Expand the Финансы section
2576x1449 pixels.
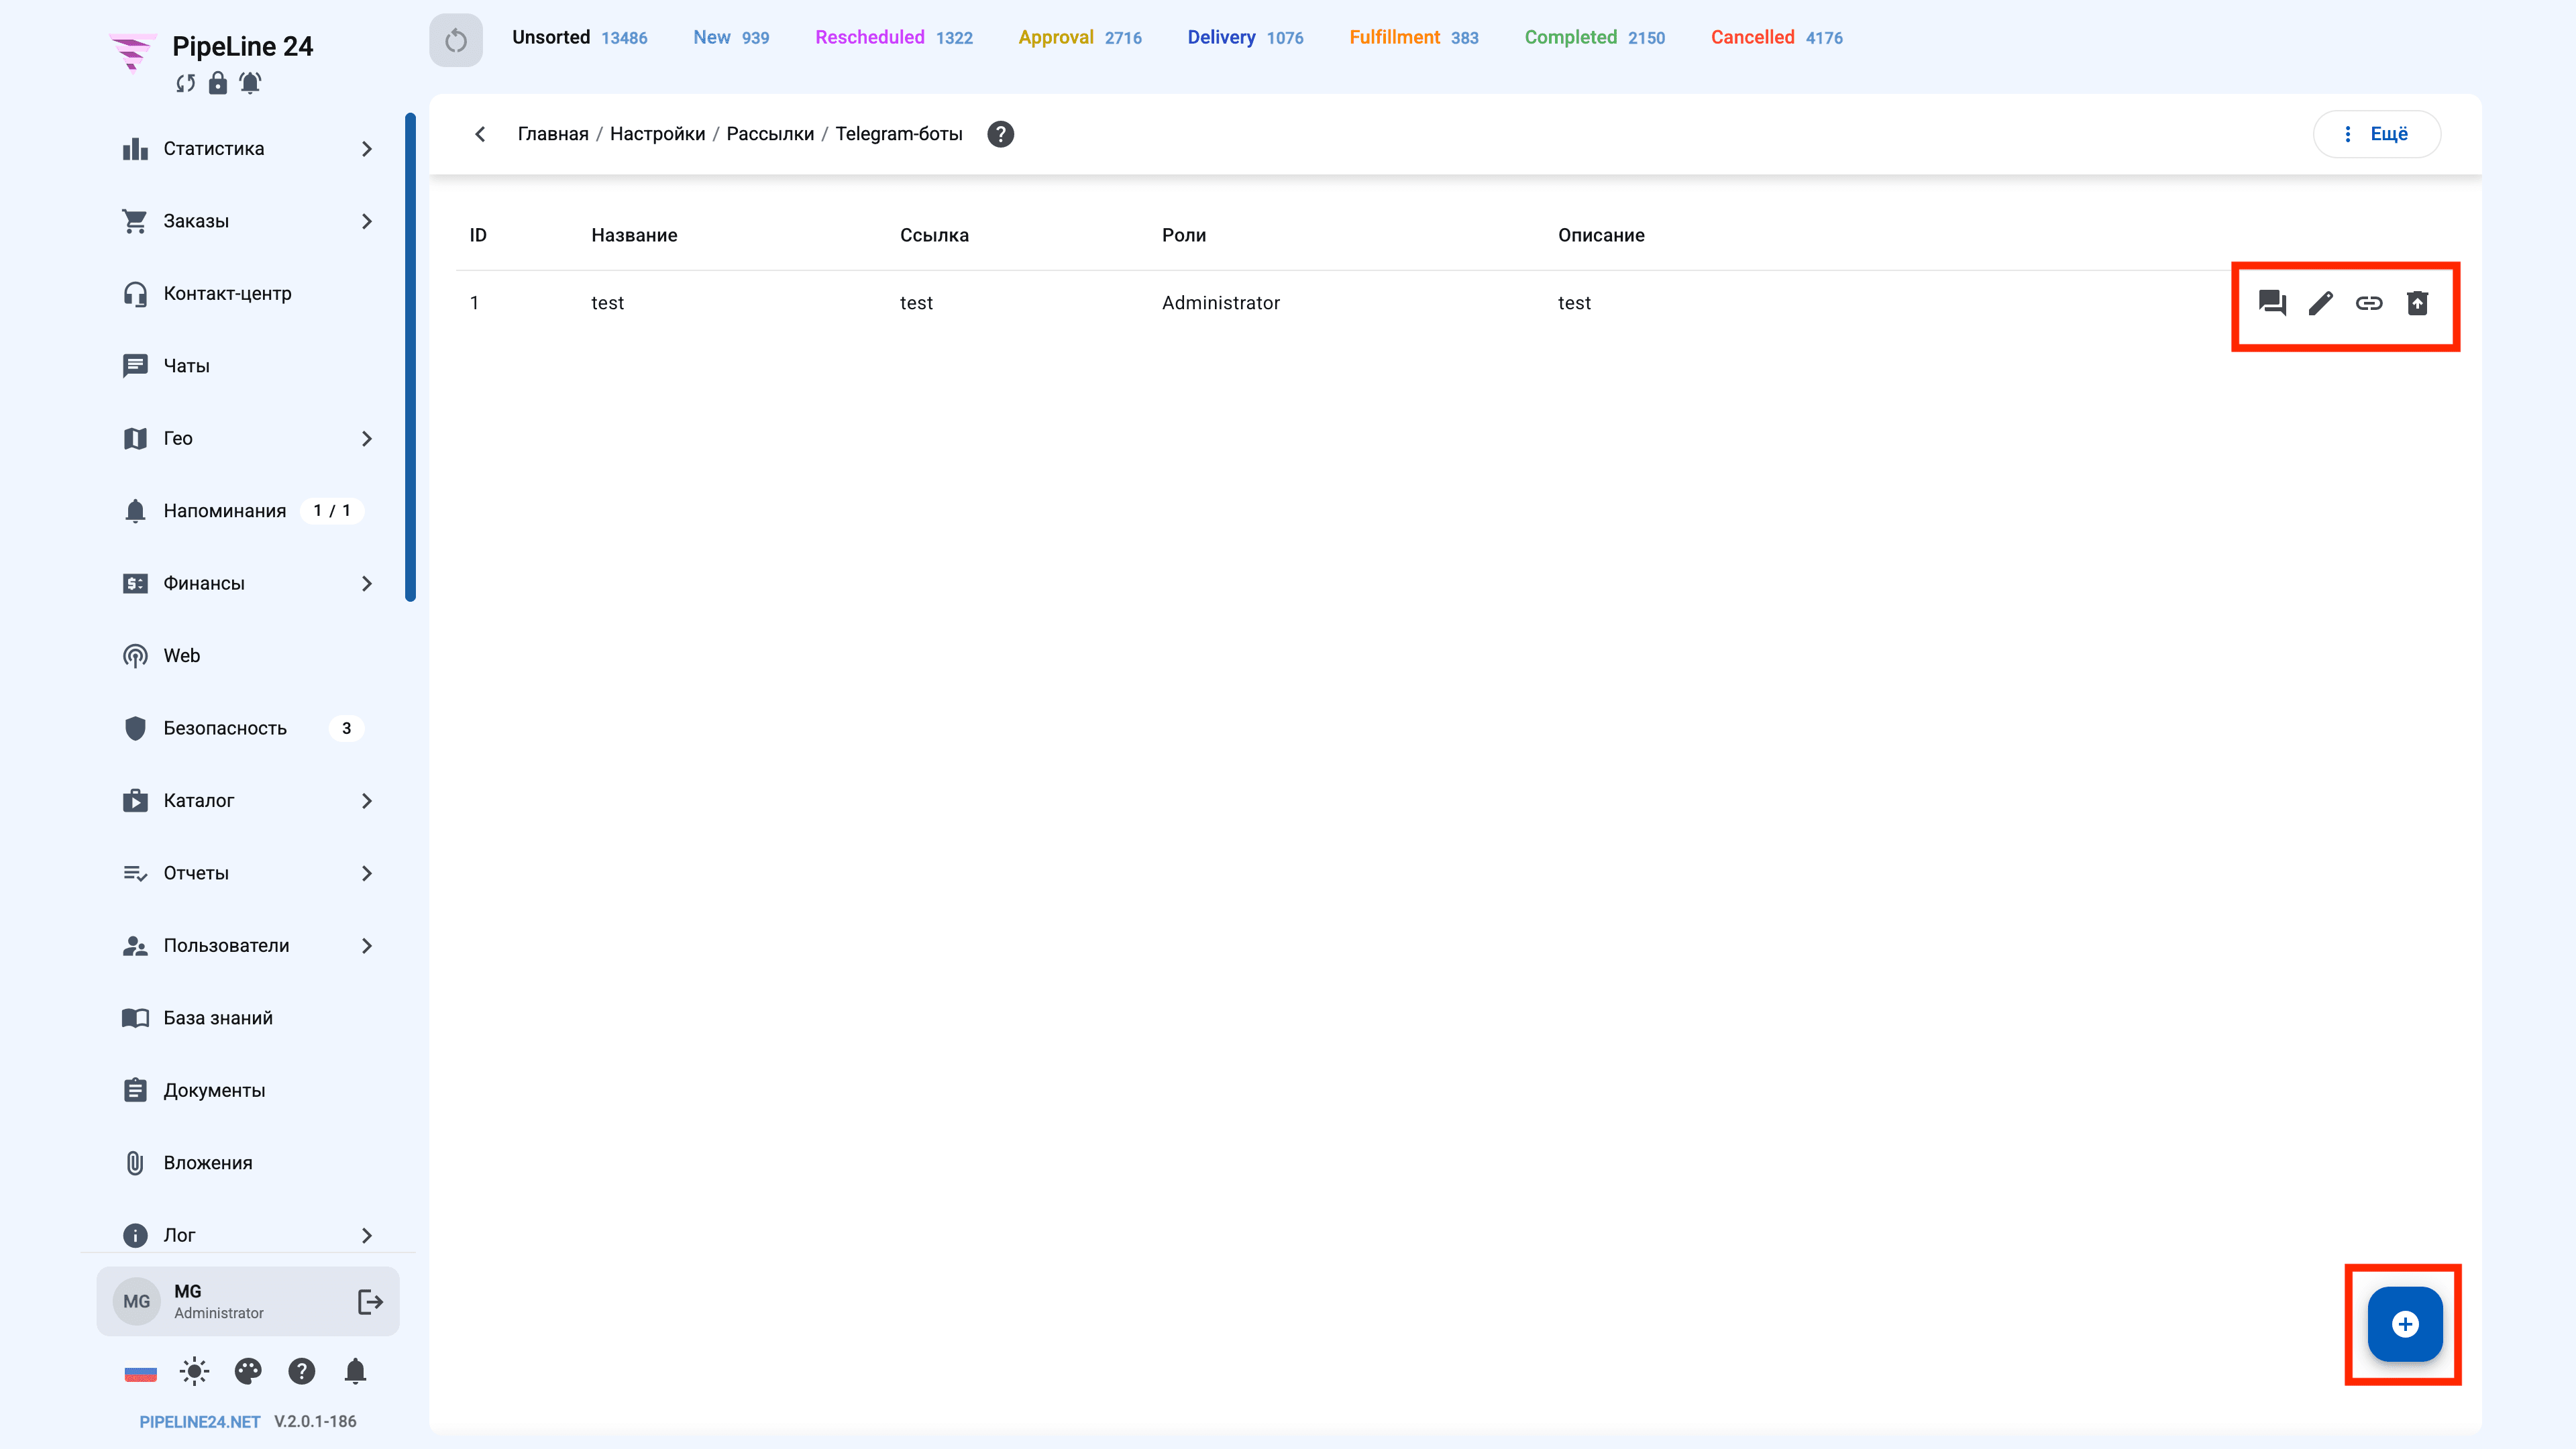248,583
